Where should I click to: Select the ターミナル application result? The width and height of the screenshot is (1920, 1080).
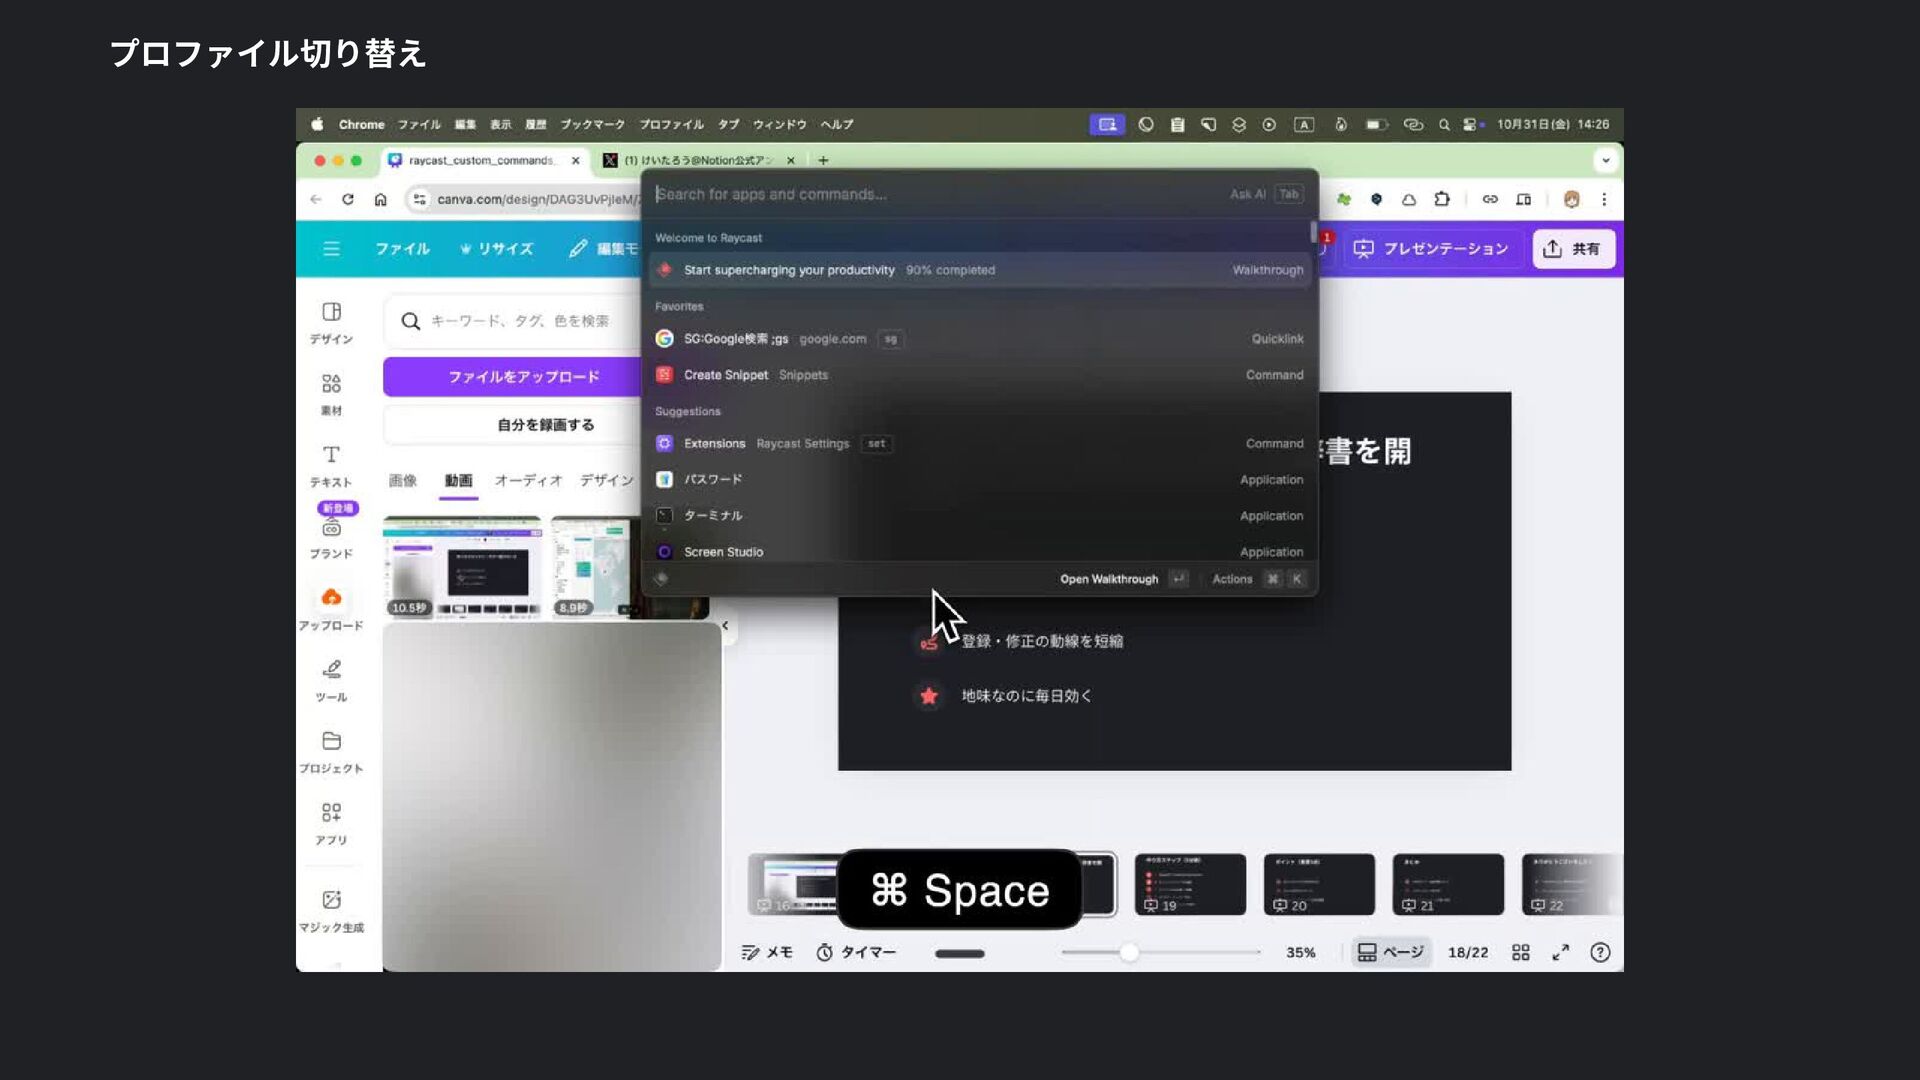pos(979,516)
